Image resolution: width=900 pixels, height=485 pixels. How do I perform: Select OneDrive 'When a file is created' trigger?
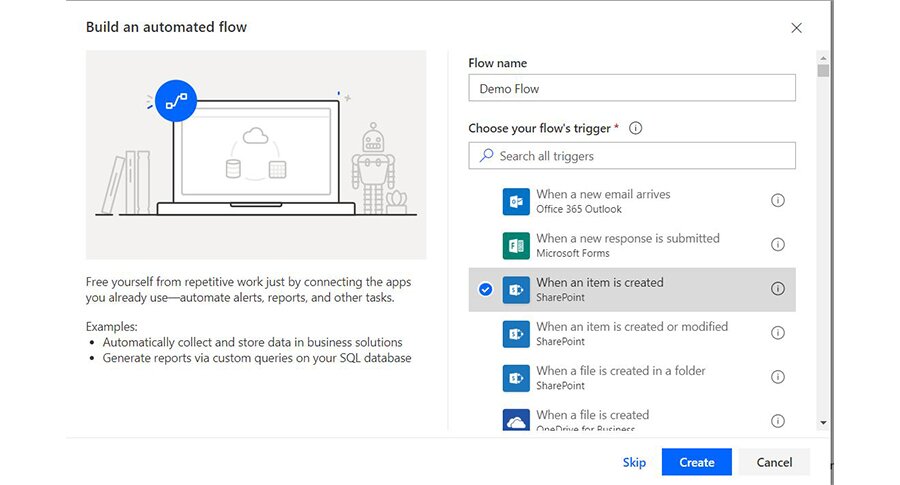coord(632,416)
